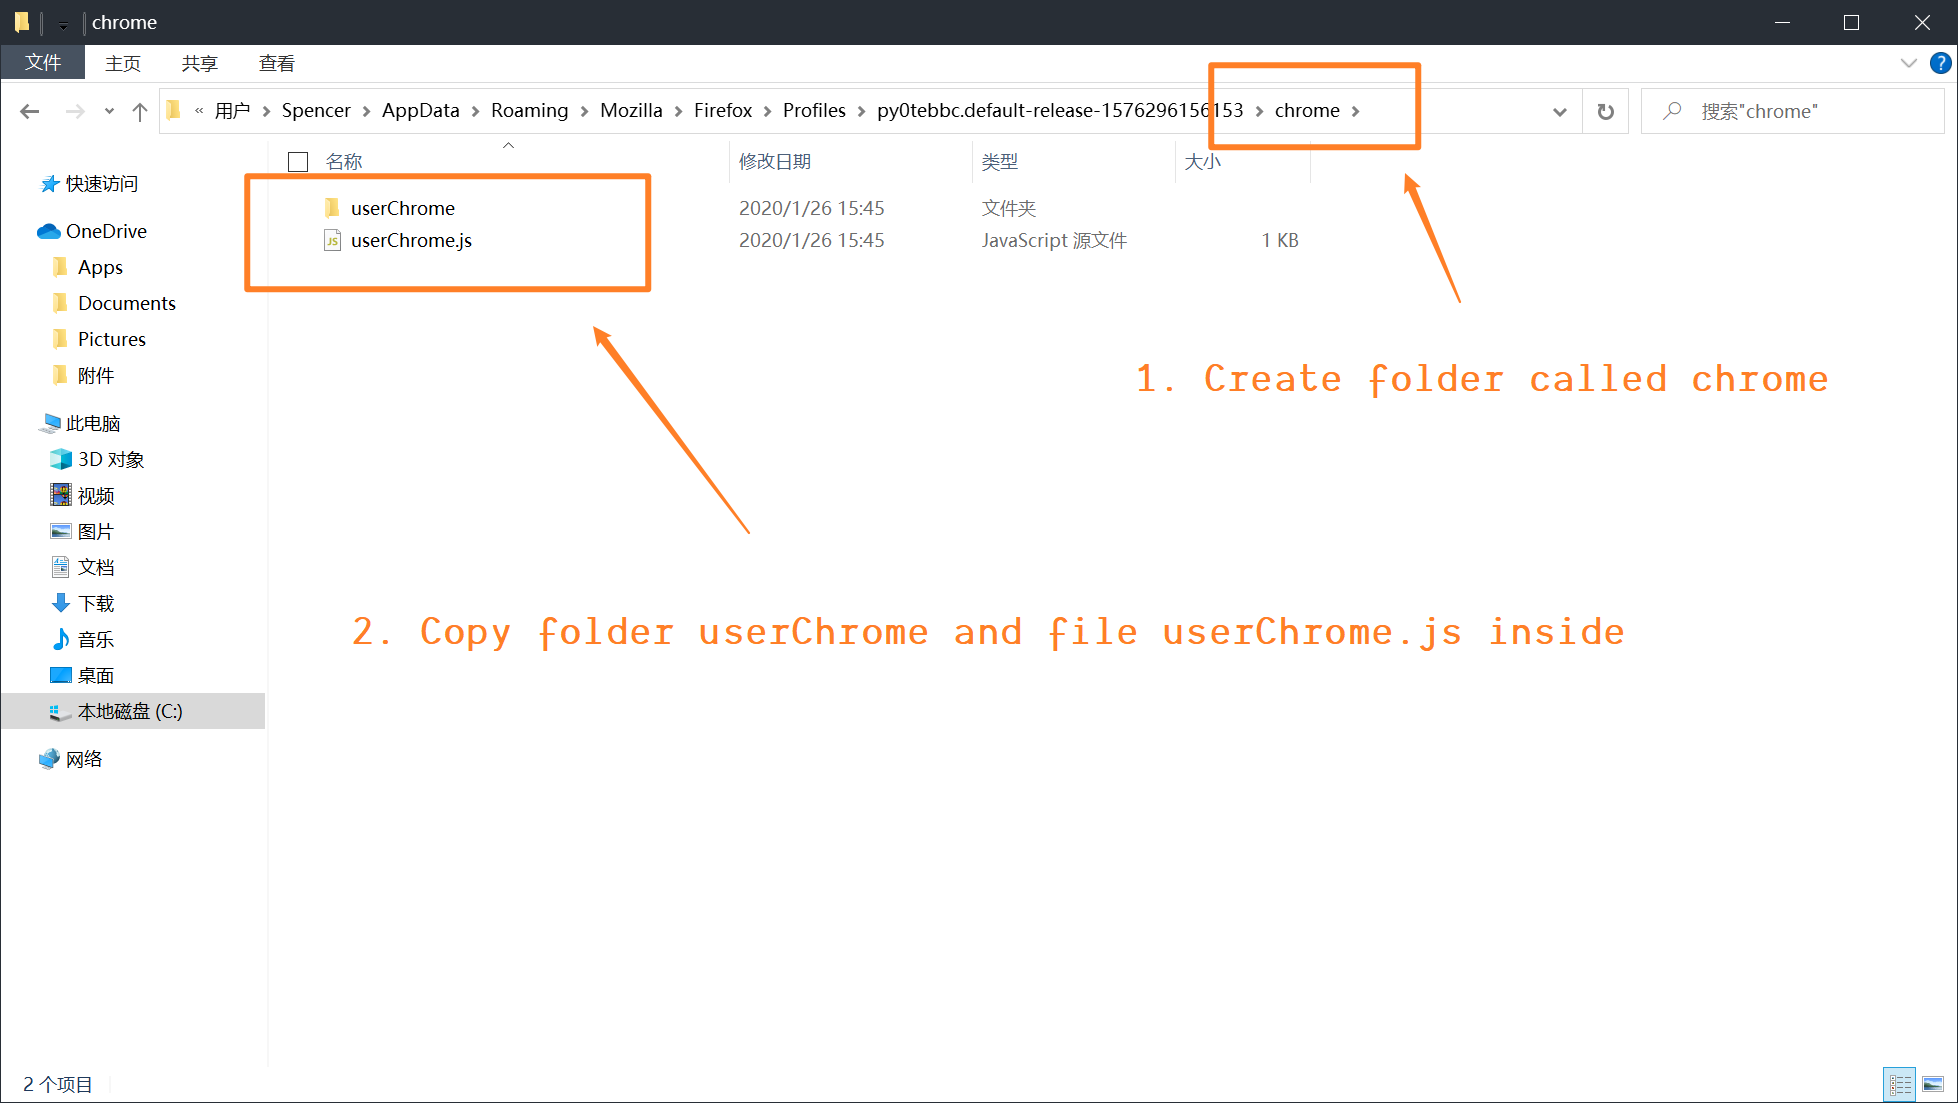
Task: Select 本地磁盘 (C:) in navigation pane
Action: click(x=129, y=711)
